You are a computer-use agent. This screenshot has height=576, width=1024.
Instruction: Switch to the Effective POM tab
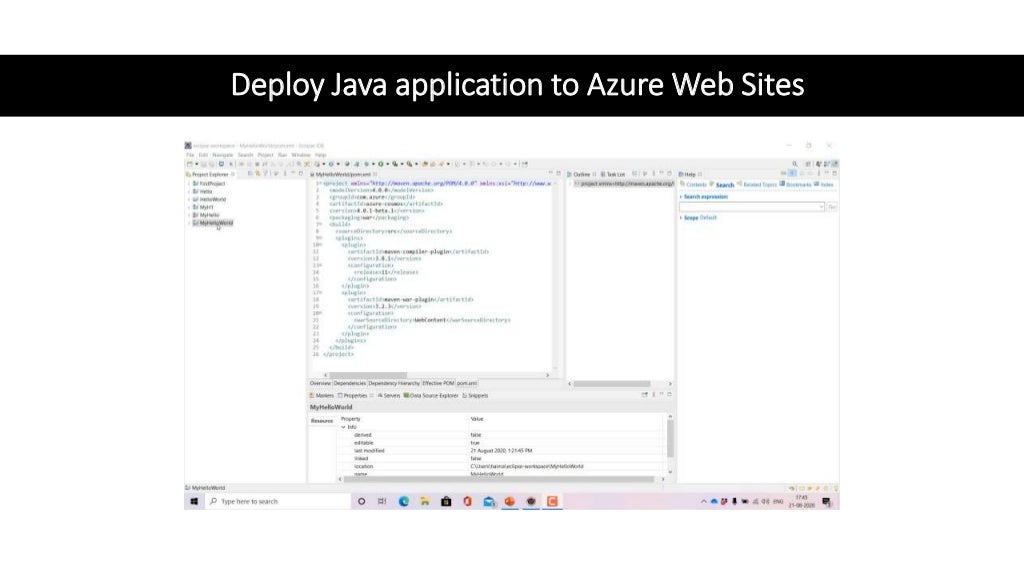(x=438, y=383)
